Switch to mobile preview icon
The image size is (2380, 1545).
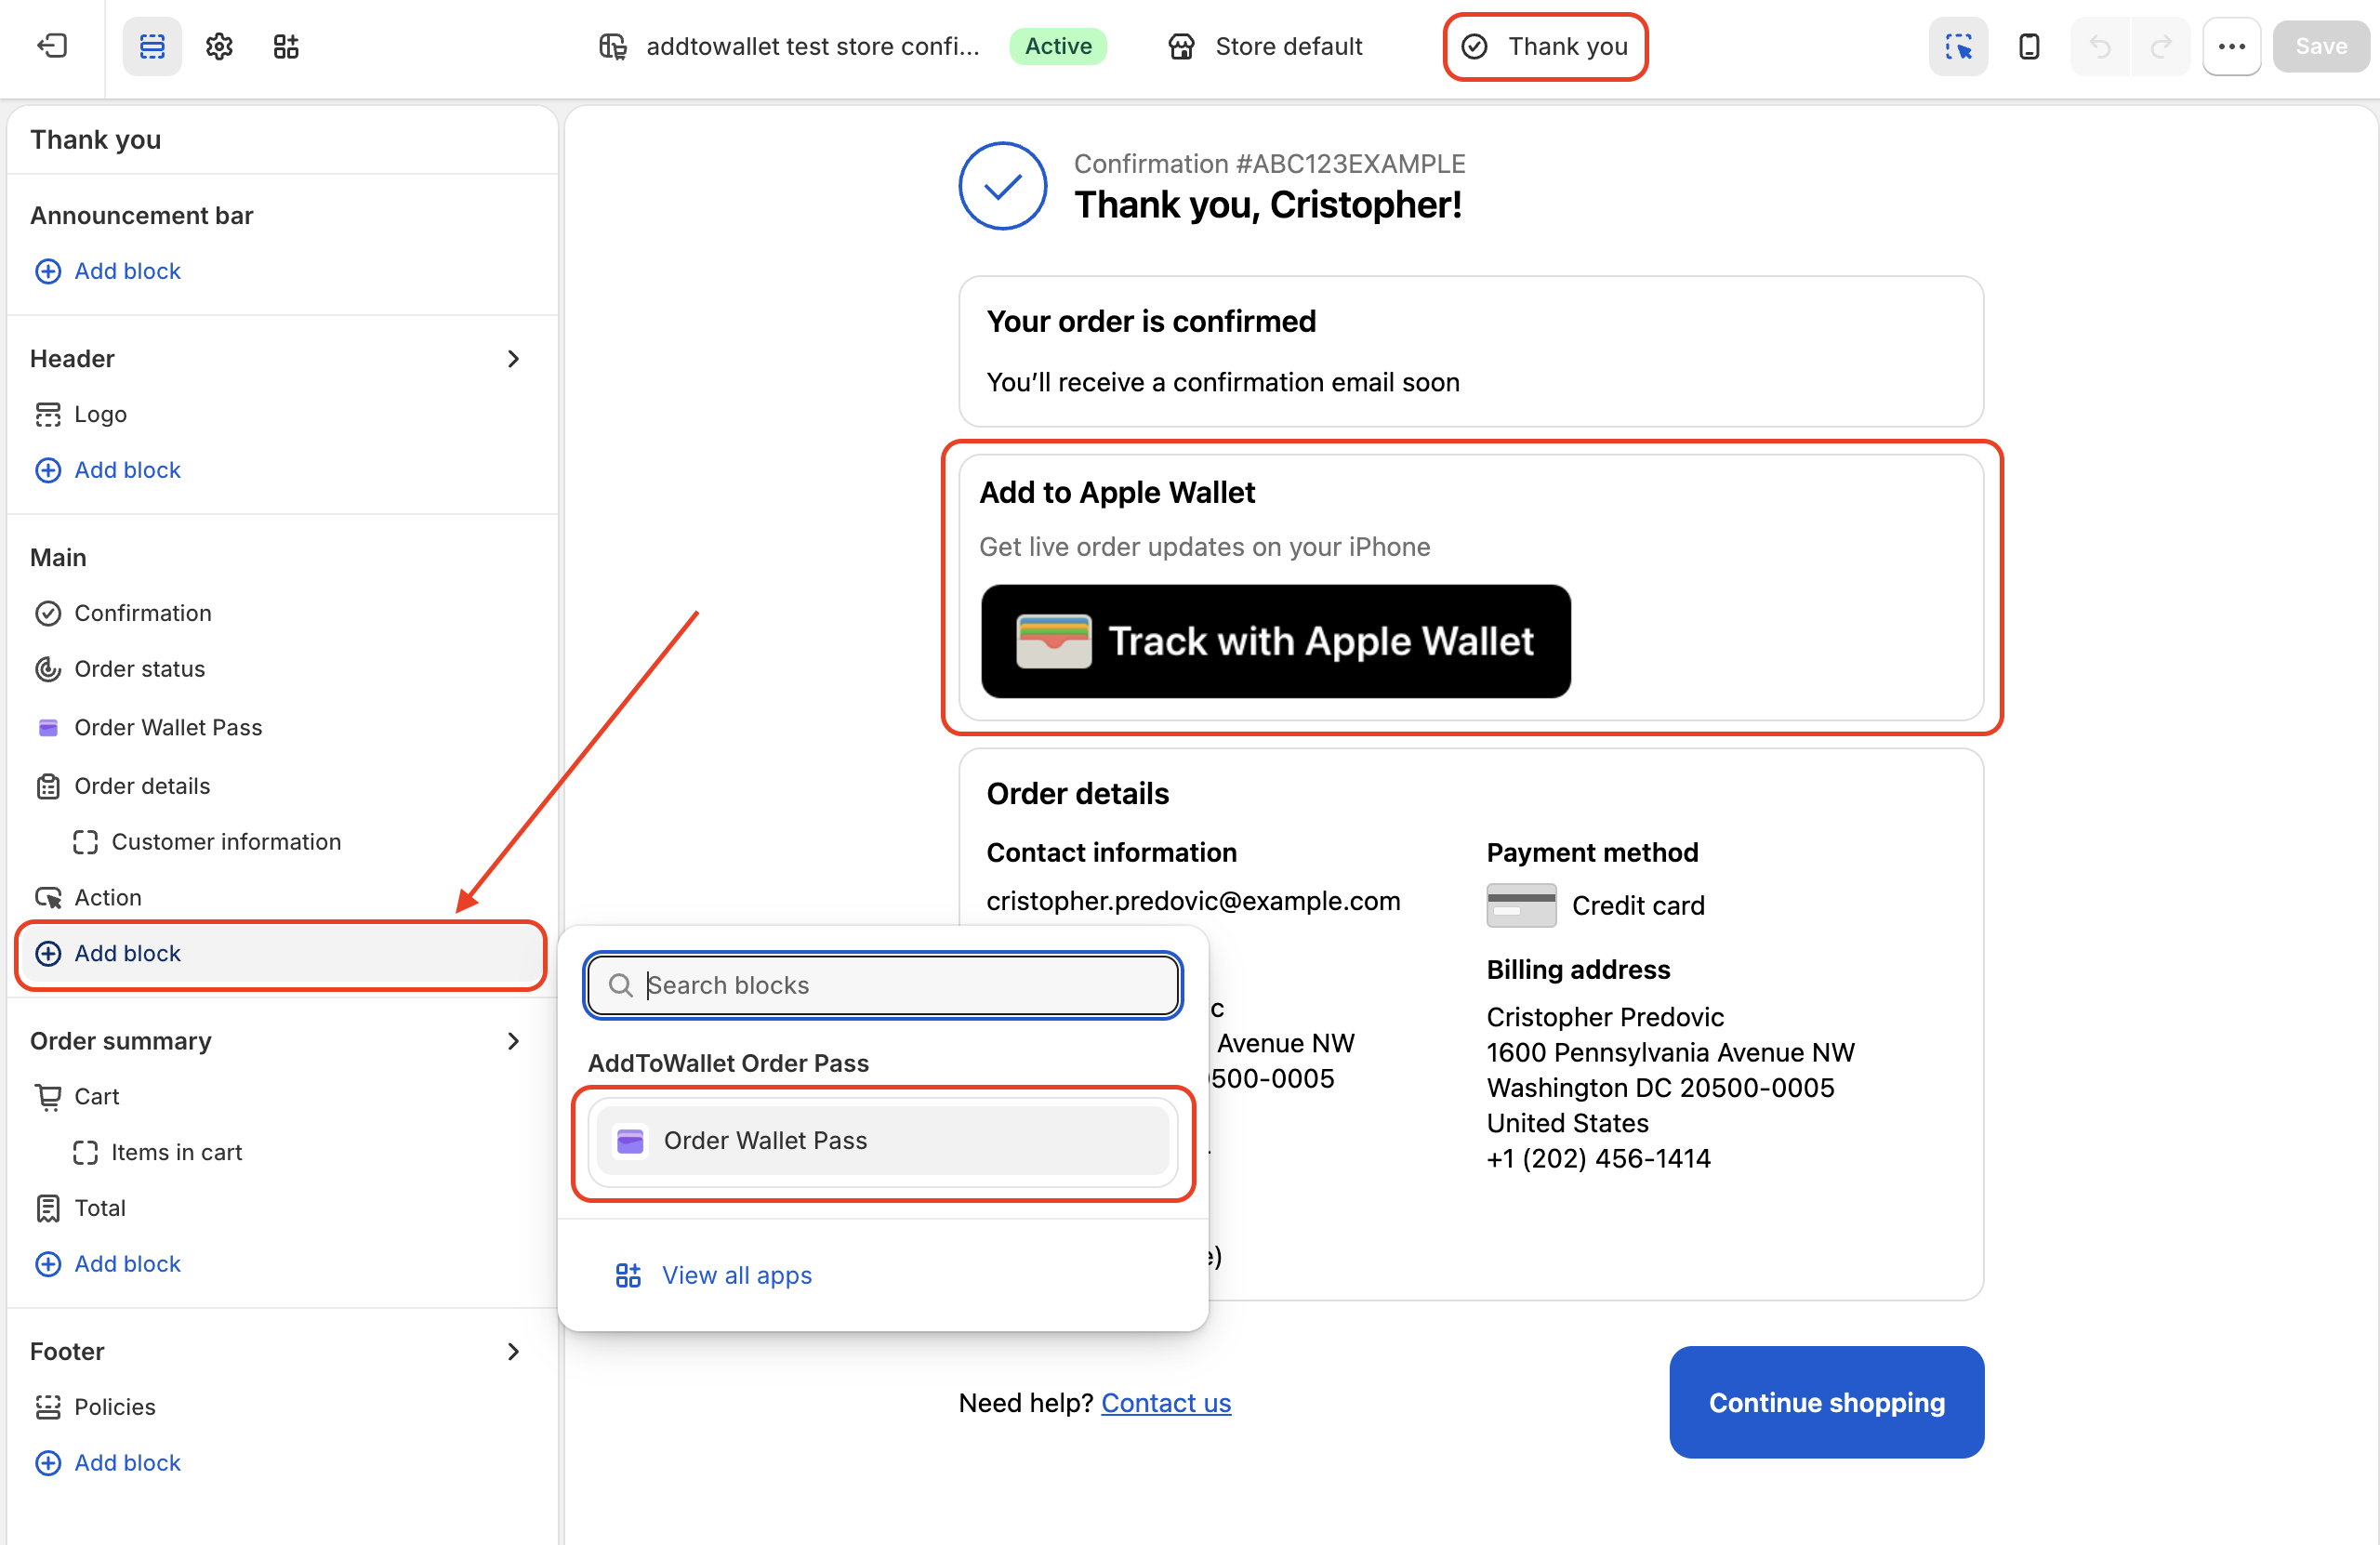pyautogui.click(x=2029, y=46)
